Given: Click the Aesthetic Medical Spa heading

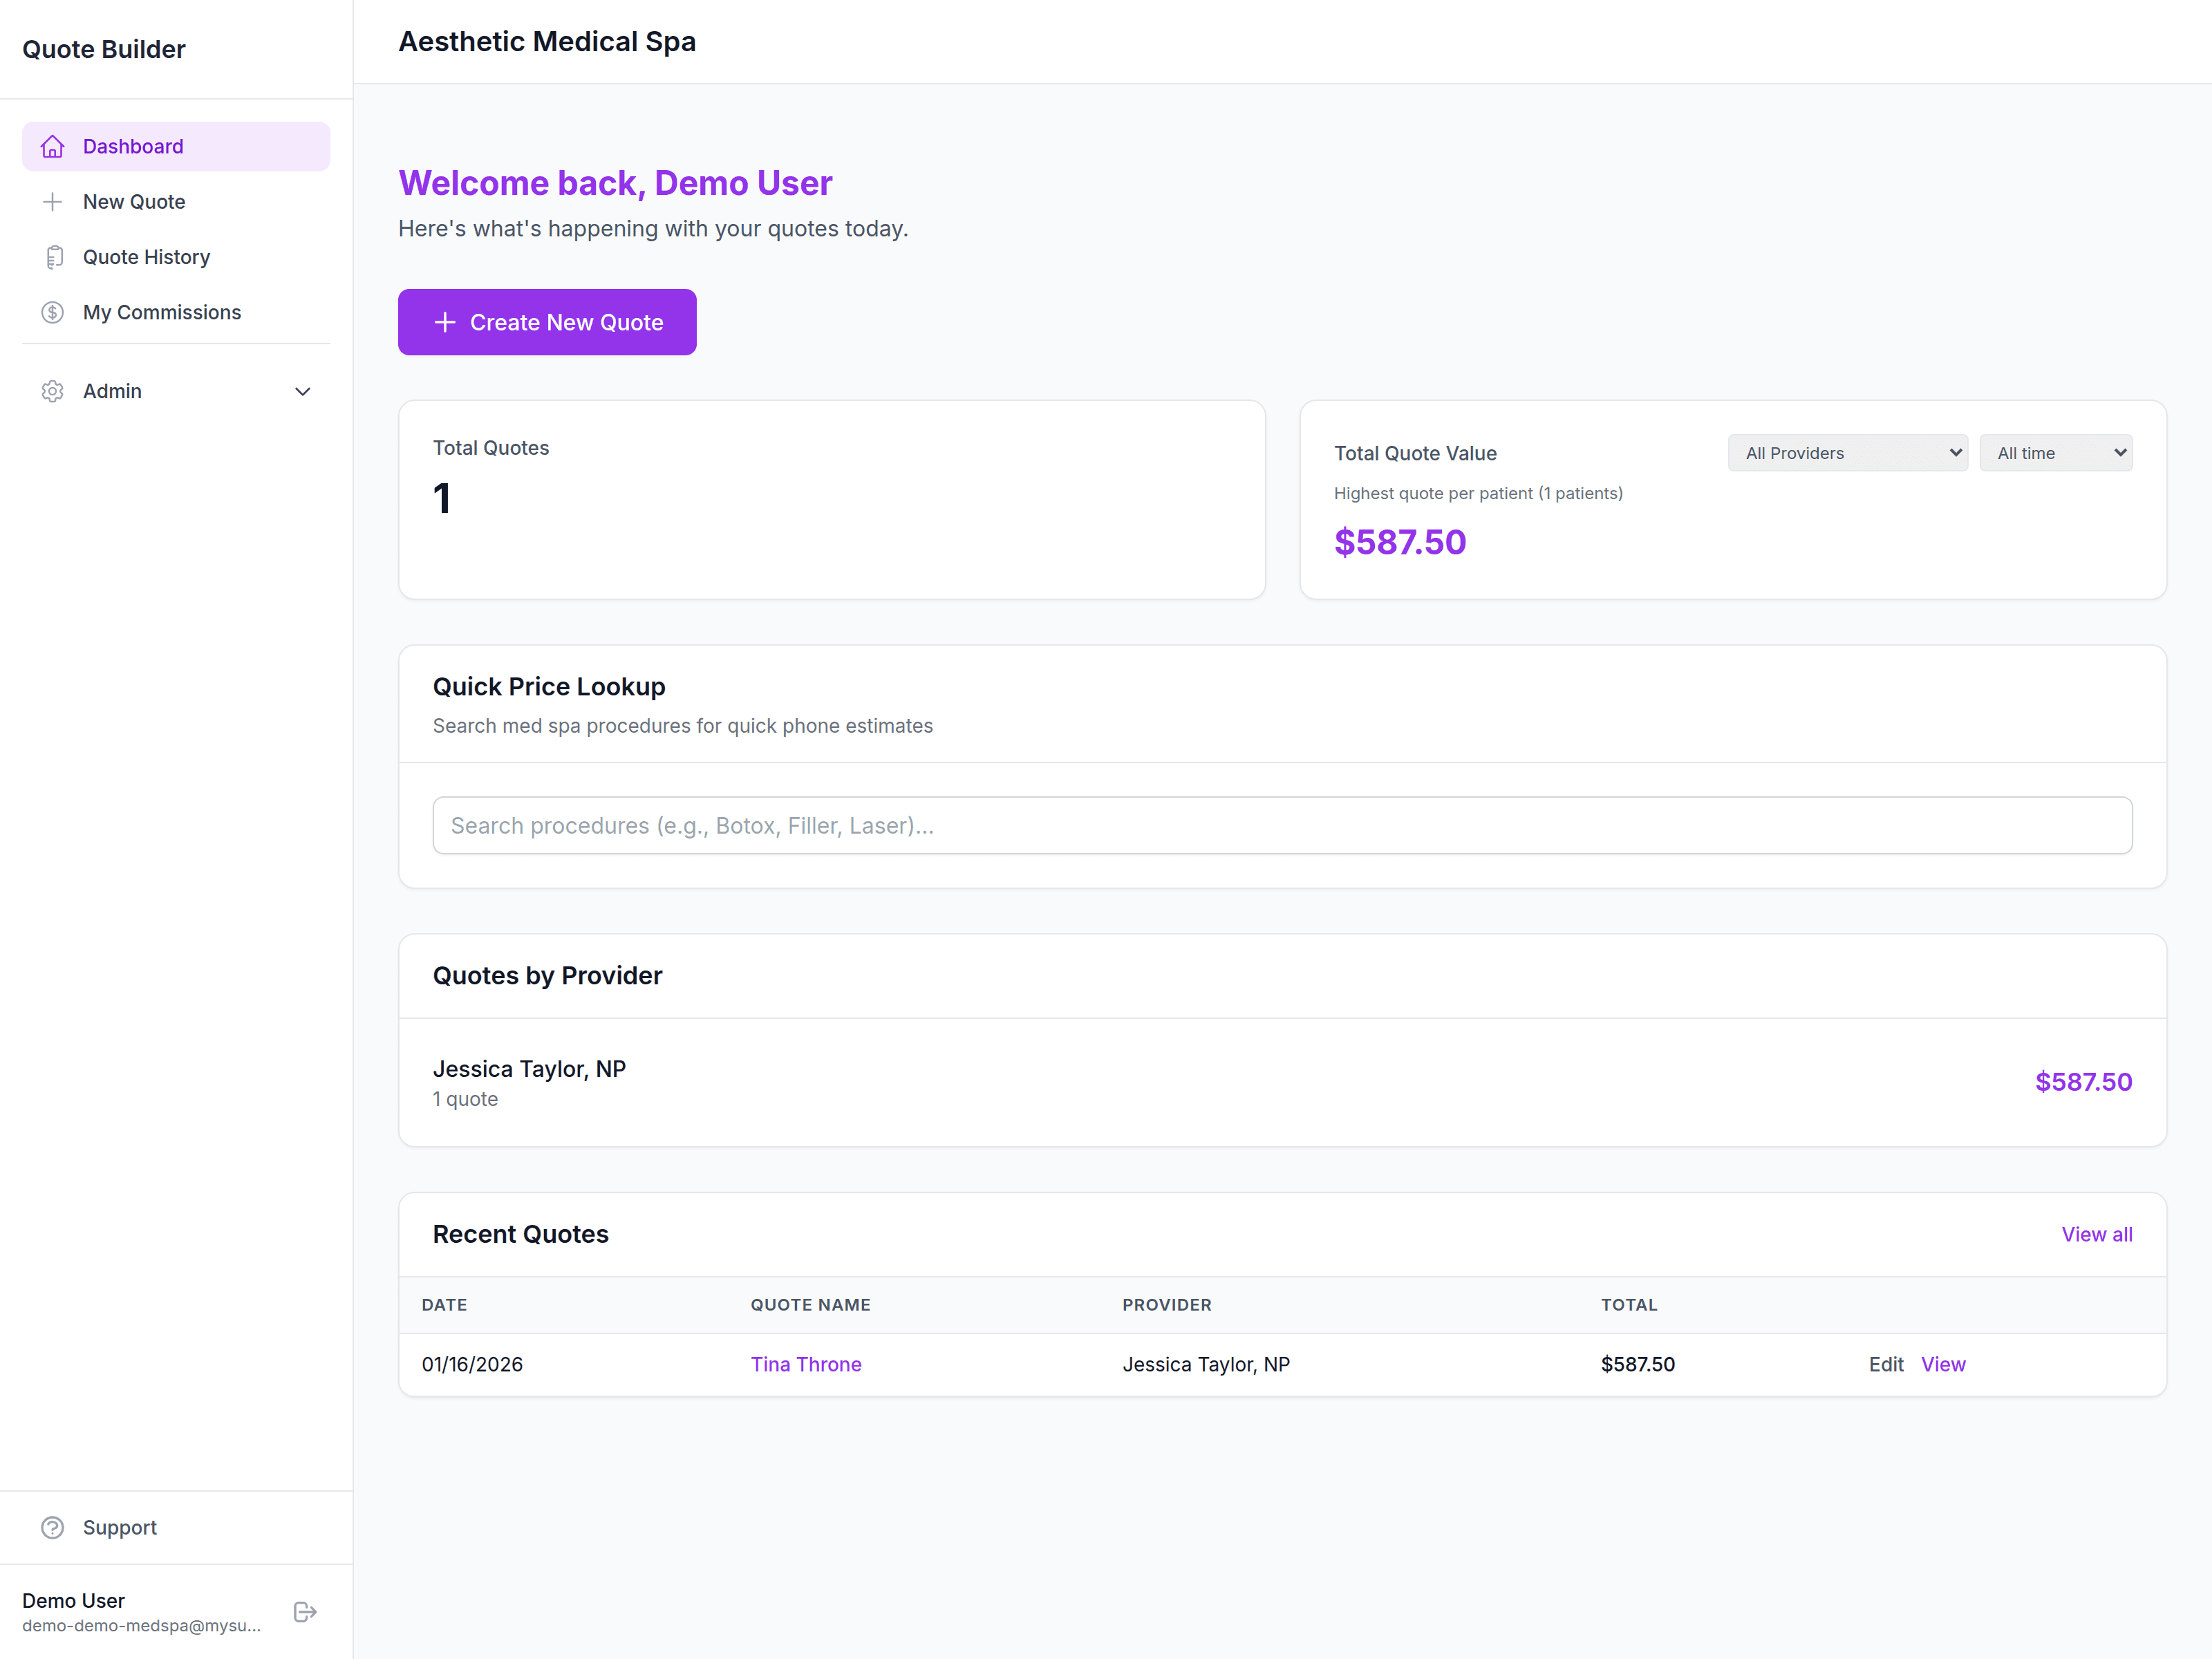Looking at the screenshot, I should 547,41.
